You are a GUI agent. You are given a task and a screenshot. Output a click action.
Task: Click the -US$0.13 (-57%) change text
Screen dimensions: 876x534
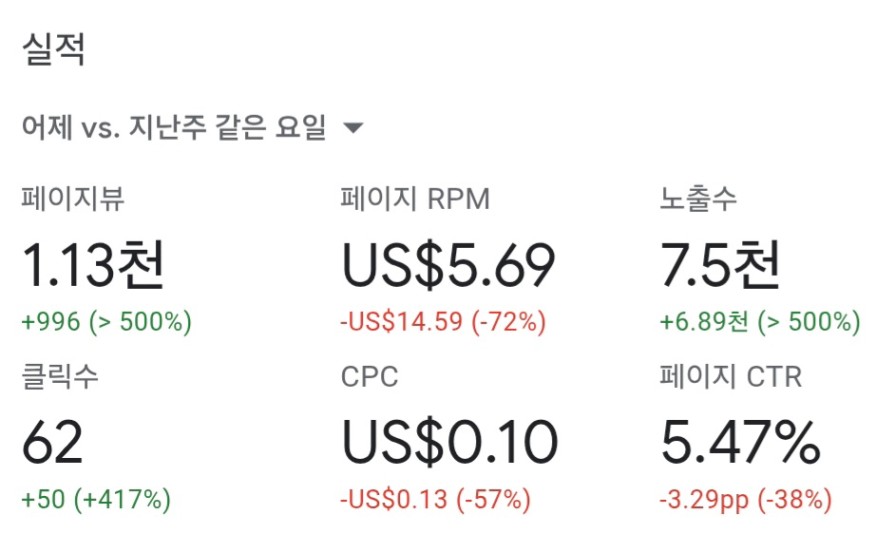click(435, 499)
